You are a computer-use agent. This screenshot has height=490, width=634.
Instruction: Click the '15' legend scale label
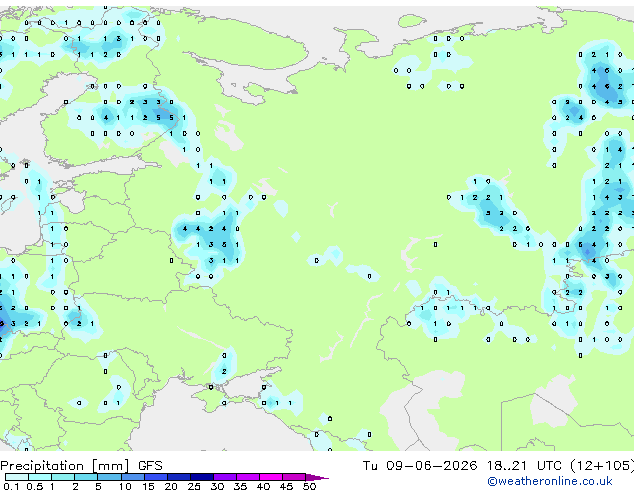click(148, 486)
